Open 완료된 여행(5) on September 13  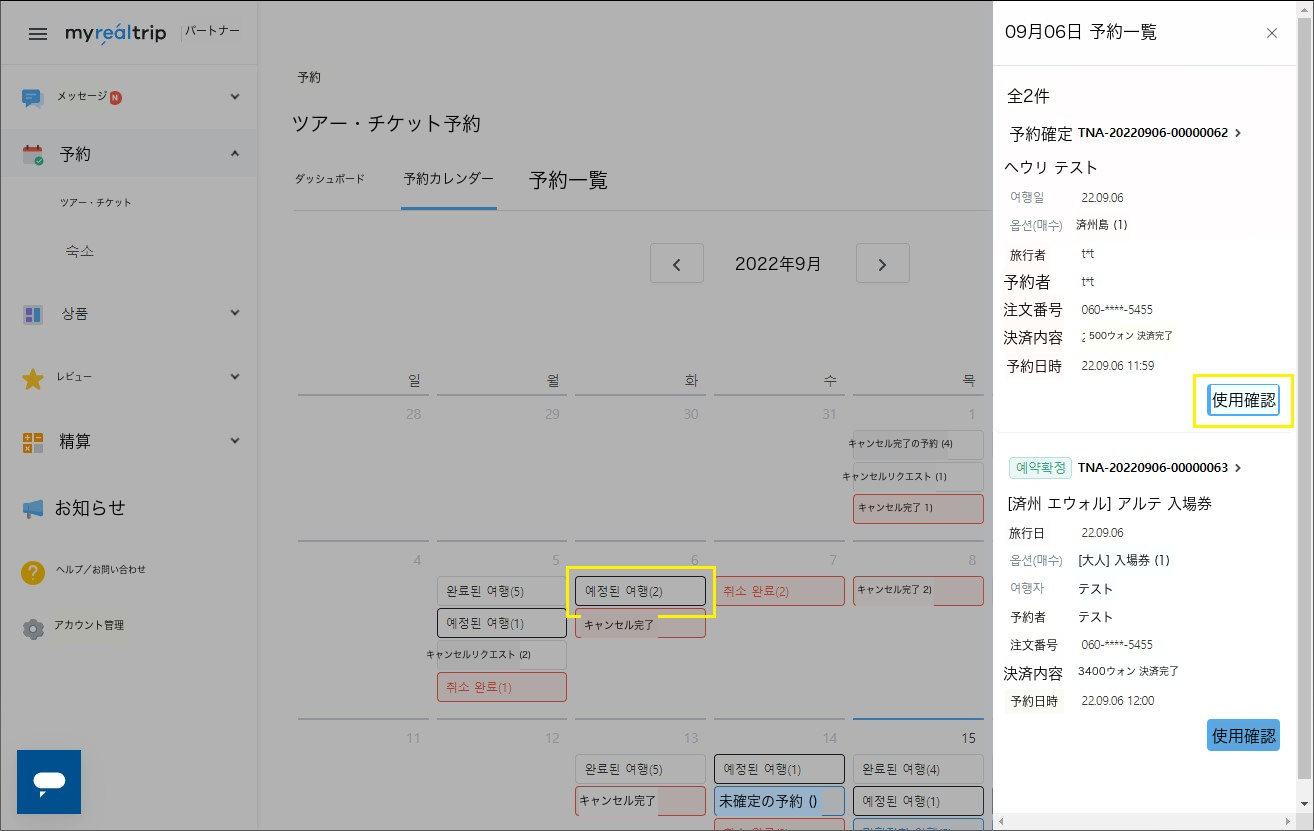click(641, 769)
